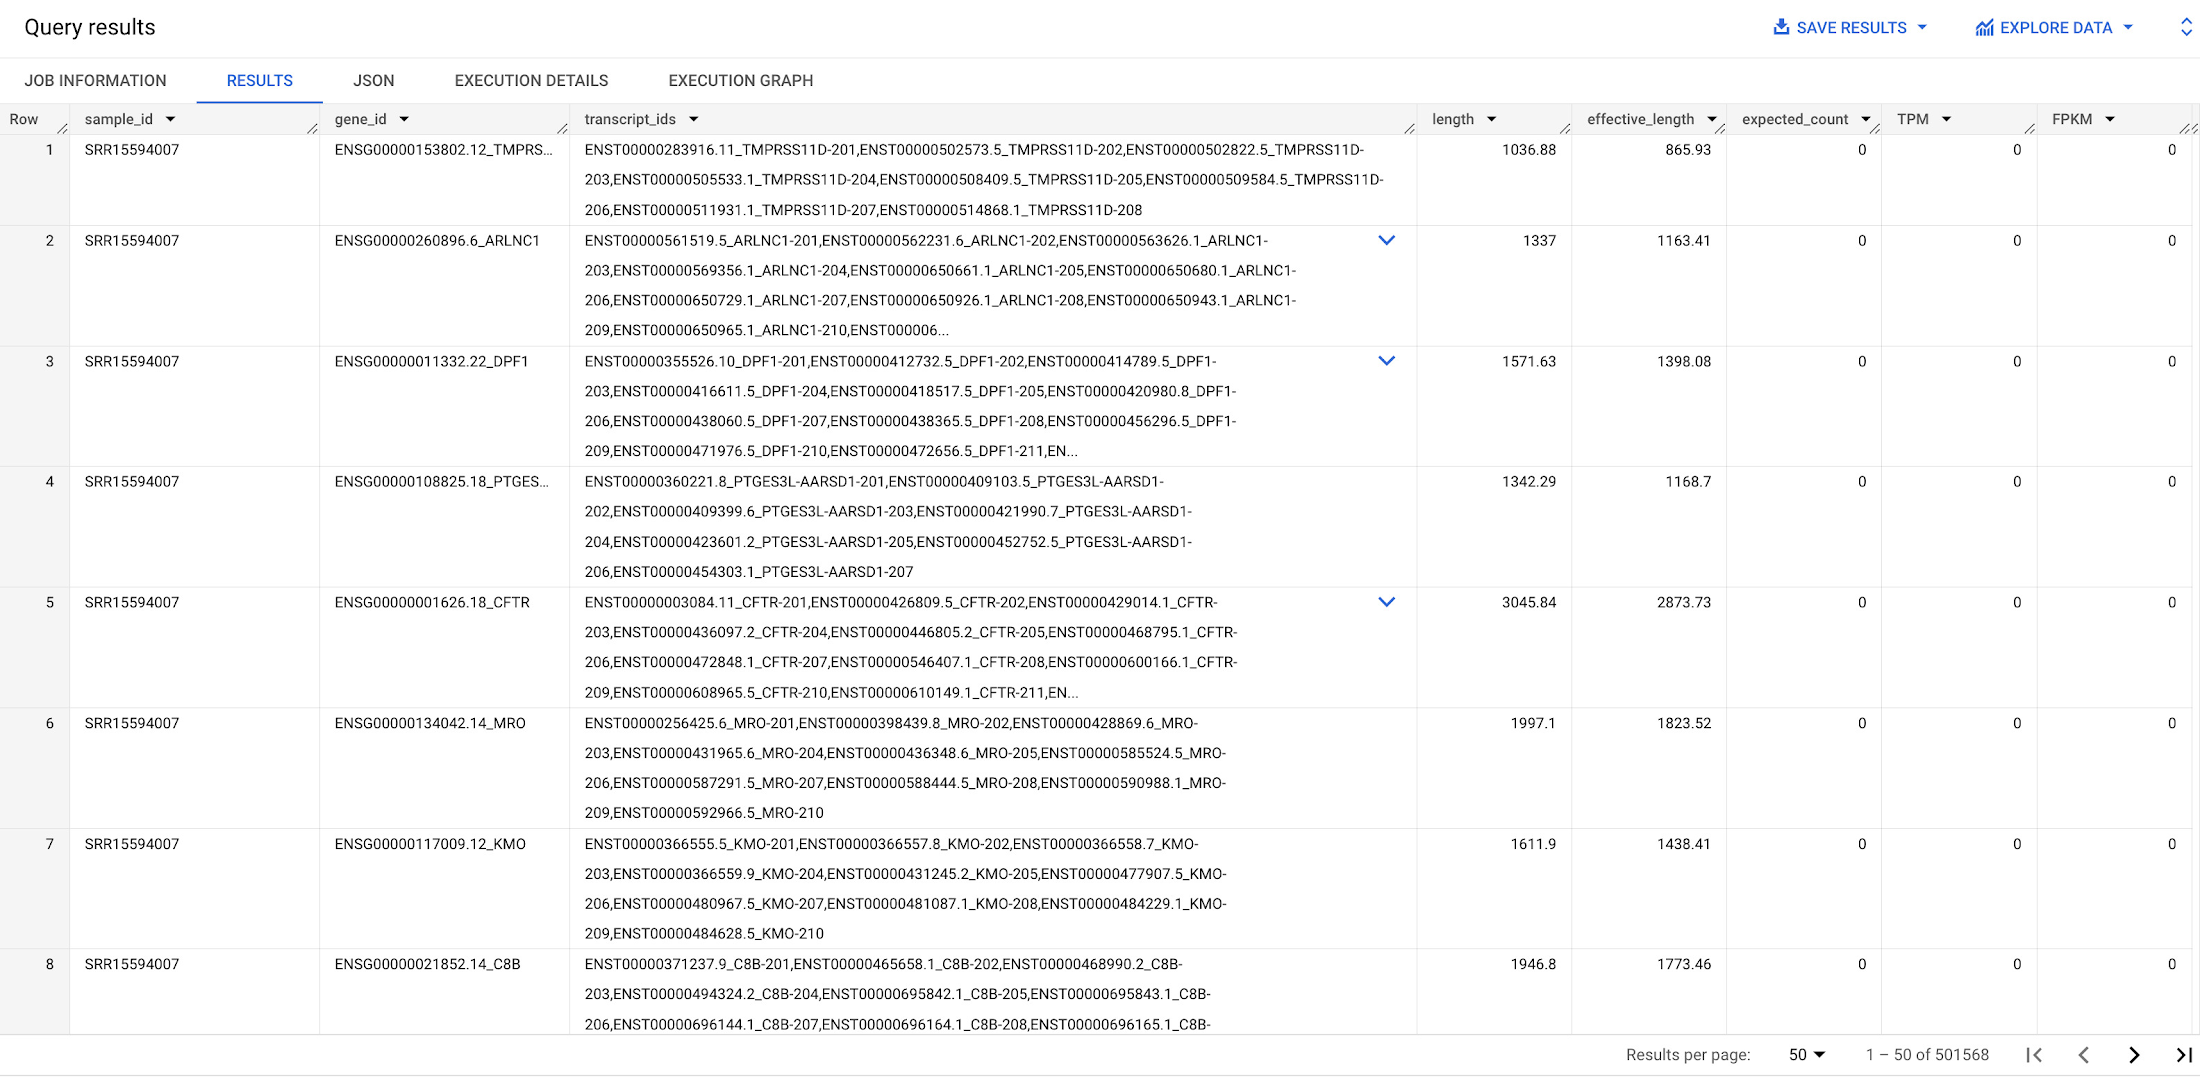Click the EXPLORE DATA button label
This screenshot has height=1079, width=2200.
pyautogui.click(x=2056, y=28)
